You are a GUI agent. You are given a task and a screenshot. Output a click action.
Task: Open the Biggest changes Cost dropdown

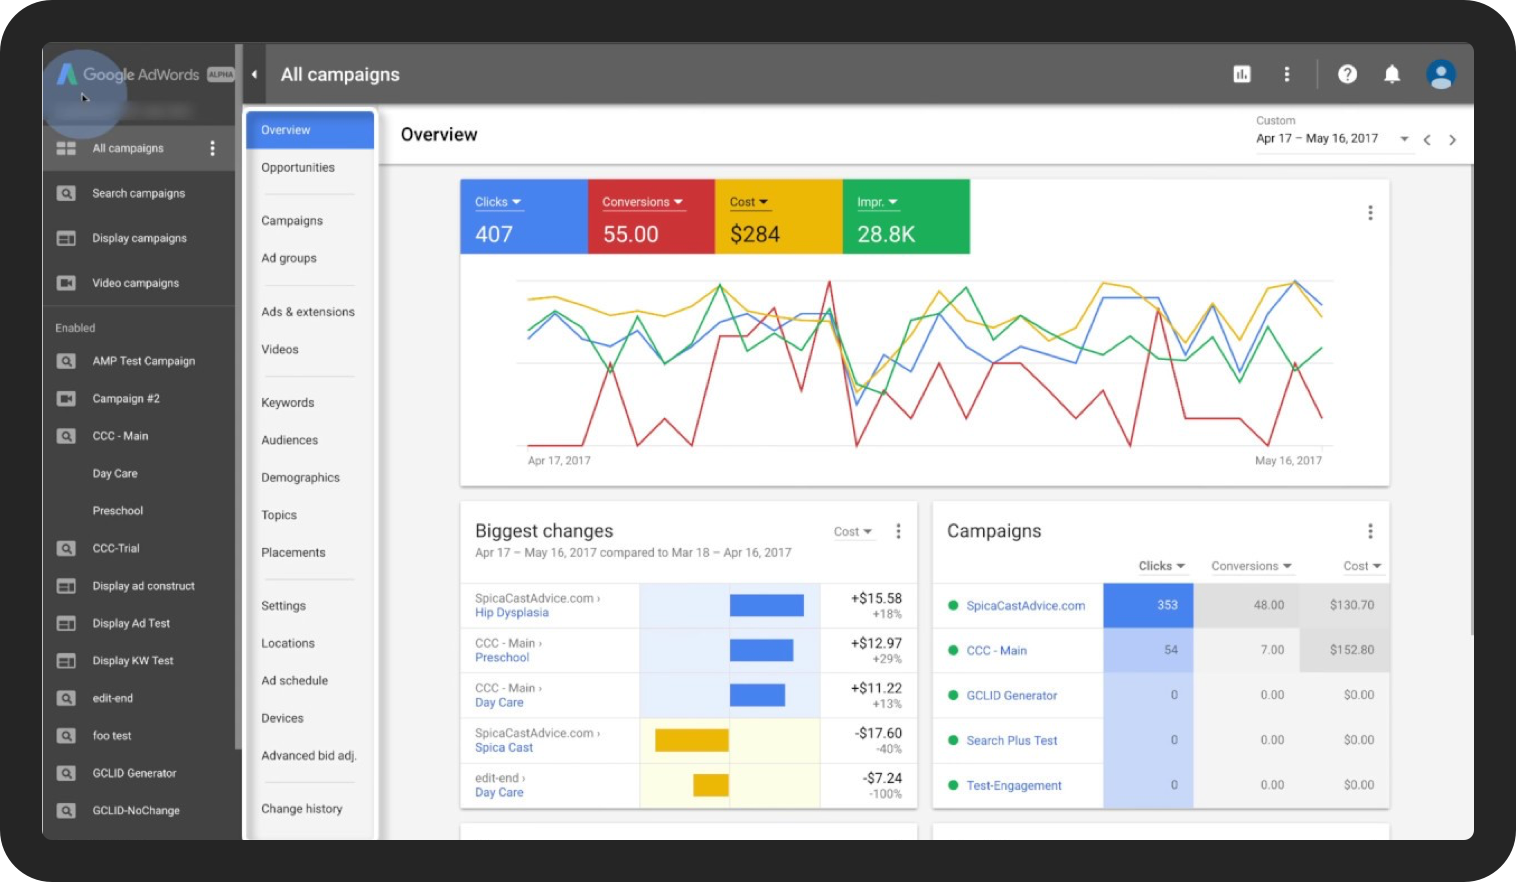pyautogui.click(x=853, y=532)
